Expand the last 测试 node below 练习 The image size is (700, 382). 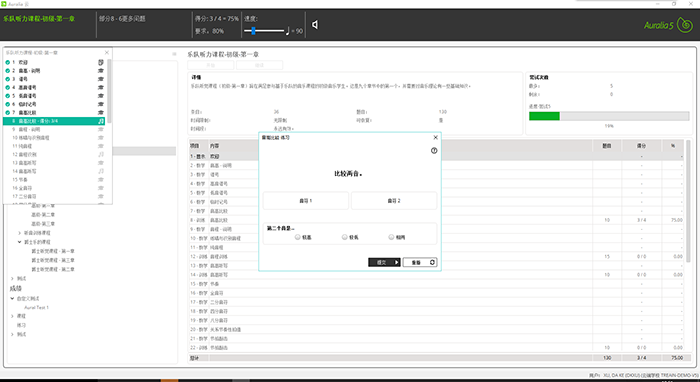(12, 334)
